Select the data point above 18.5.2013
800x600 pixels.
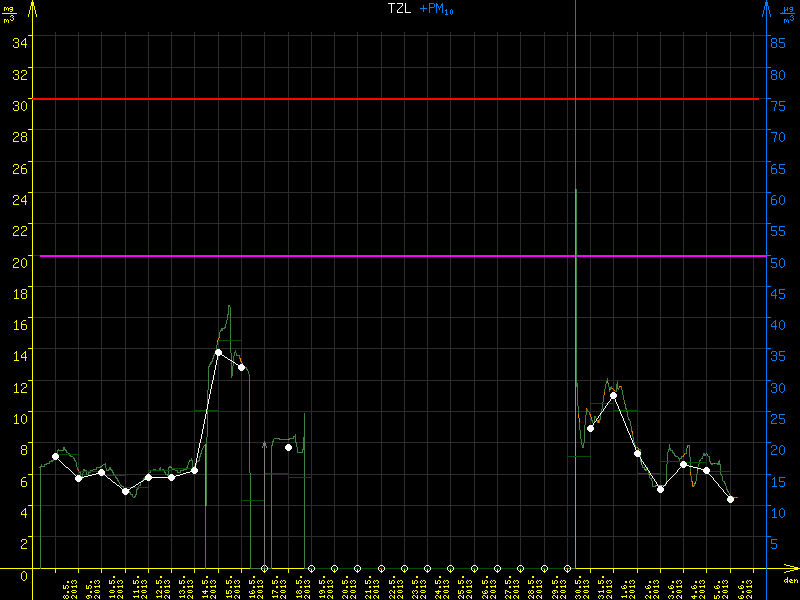pyautogui.click(x=288, y=447)
